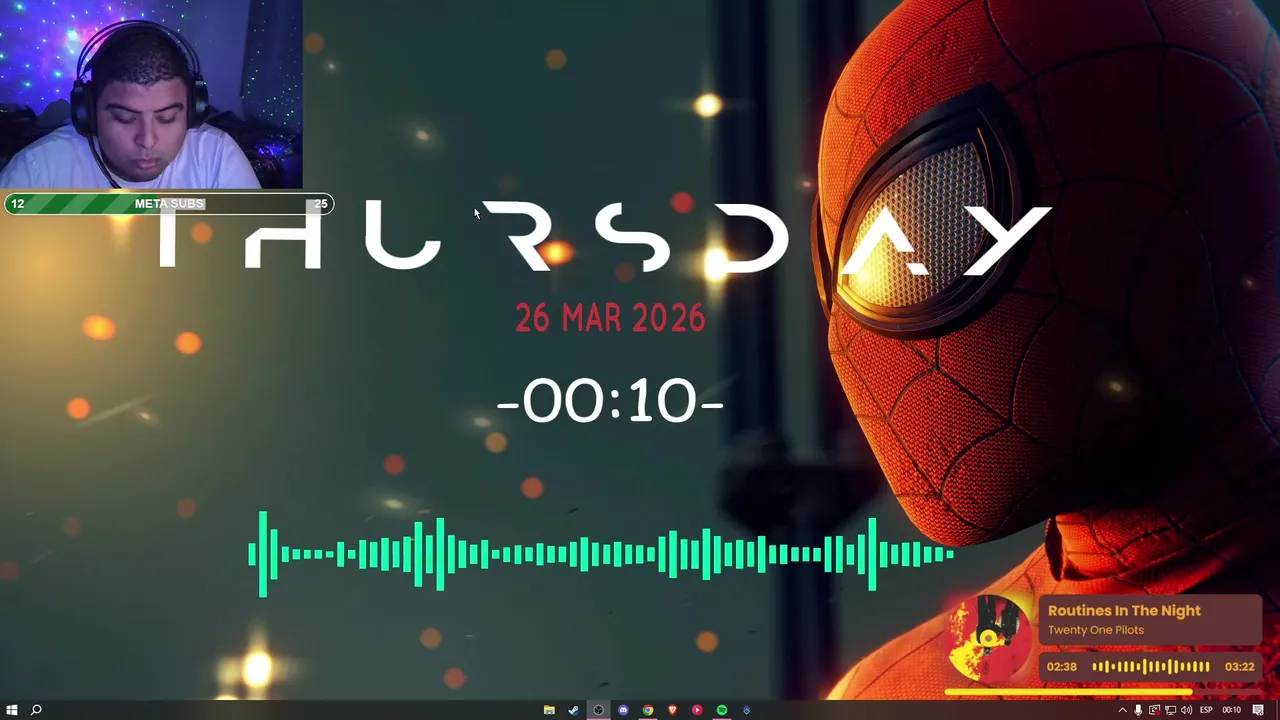
Task: Click the elapsed time 02:38
Action: tap(1062, 667)
